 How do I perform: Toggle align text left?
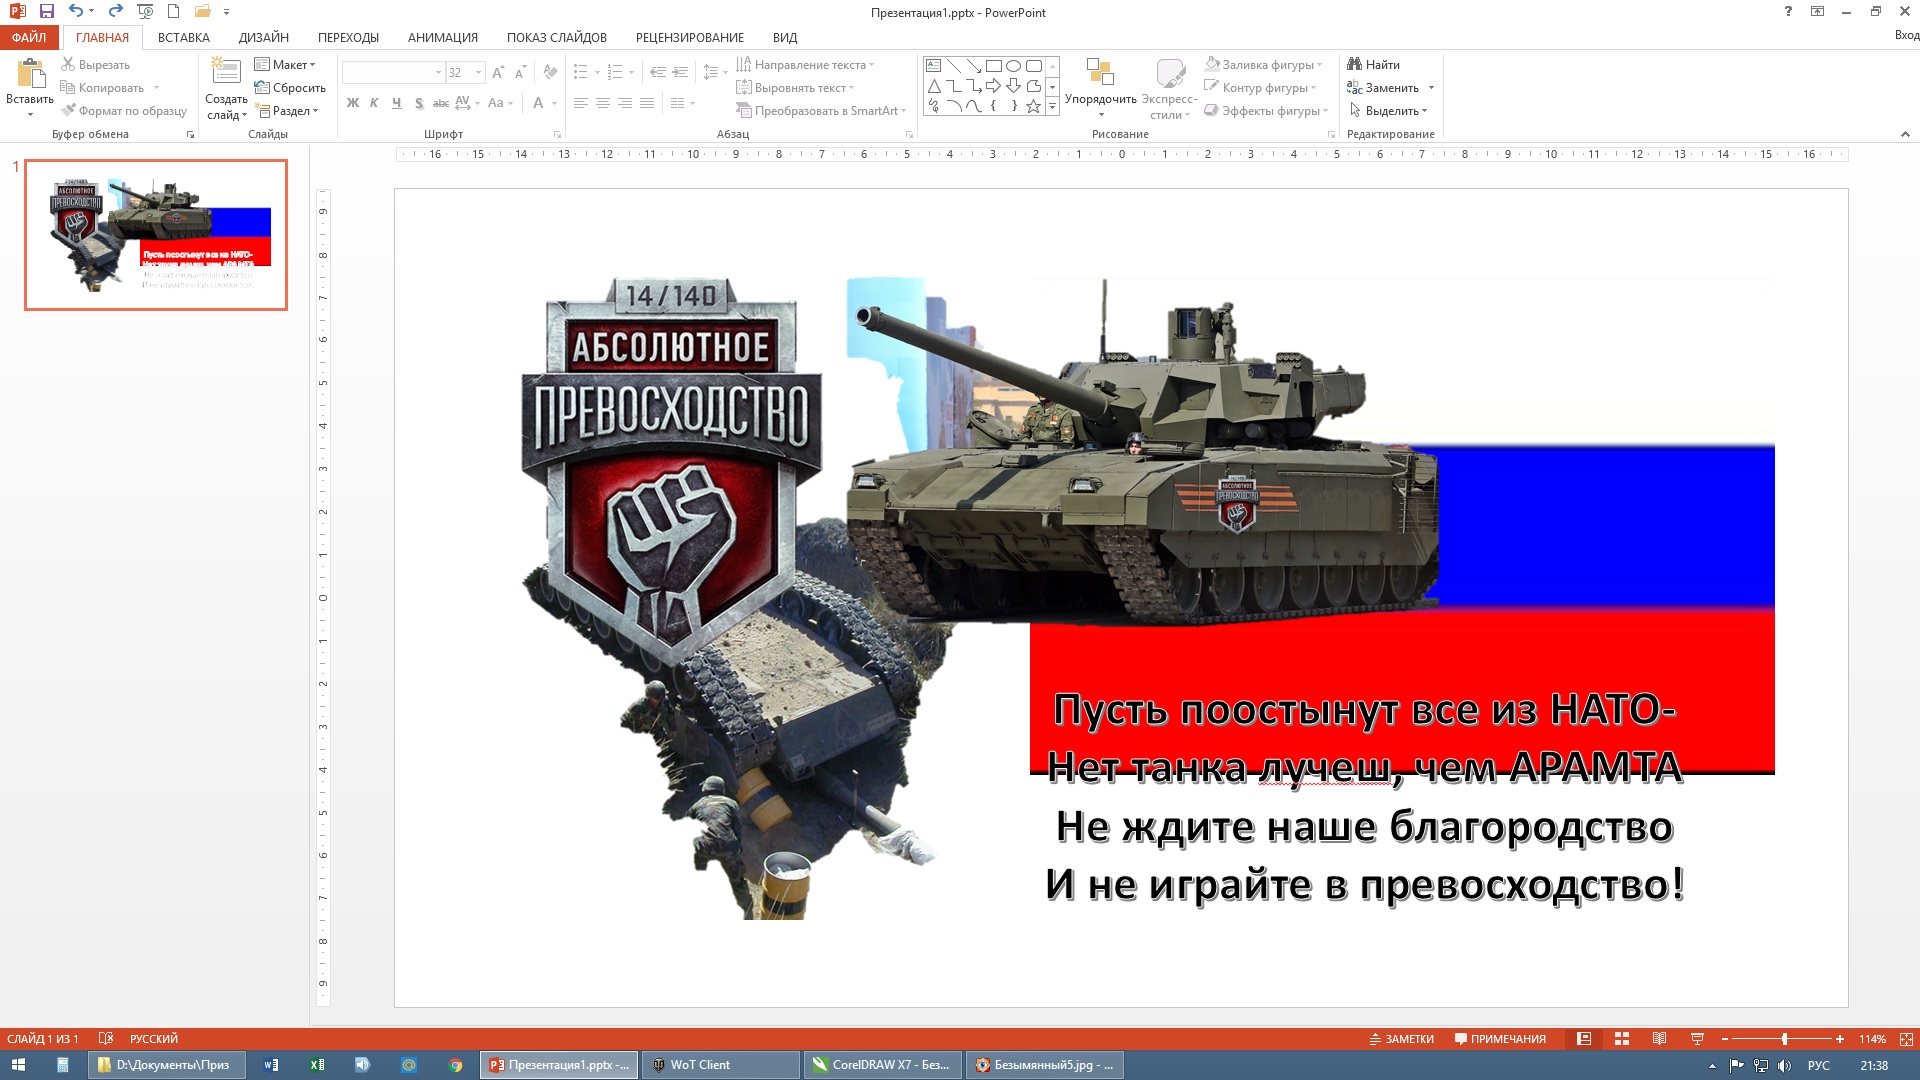click(580, 103)
